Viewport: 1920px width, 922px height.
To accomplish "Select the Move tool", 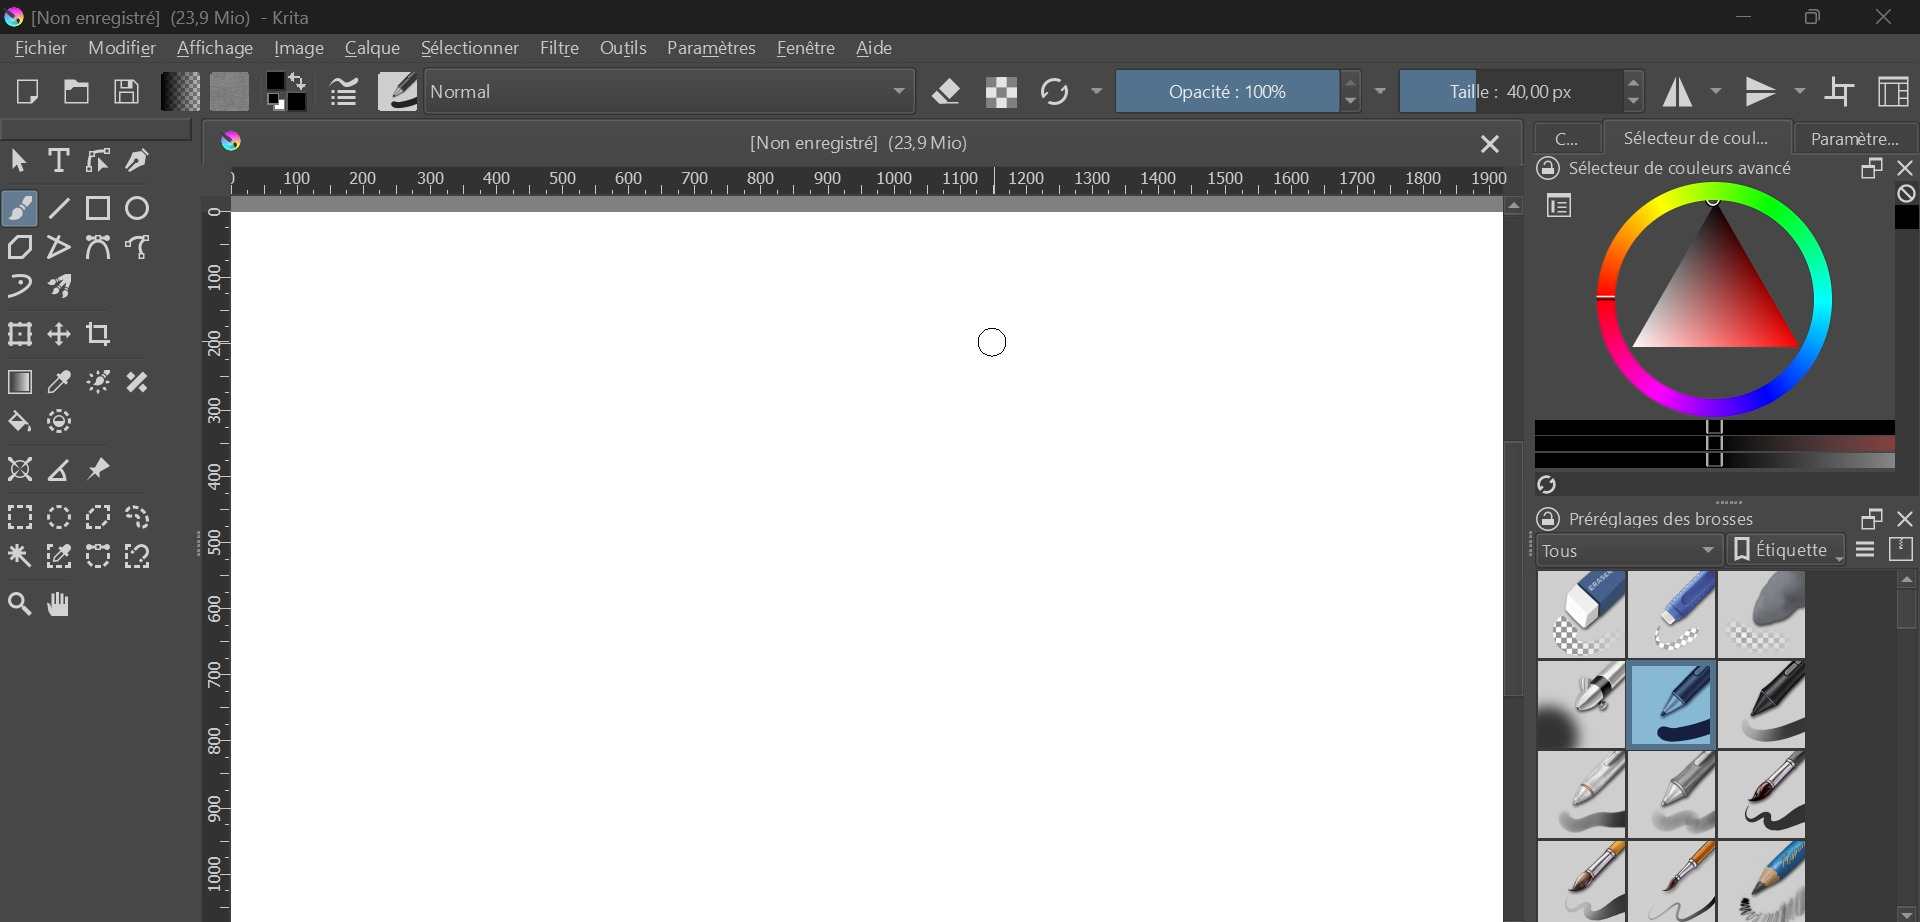I will click(59, 334).
